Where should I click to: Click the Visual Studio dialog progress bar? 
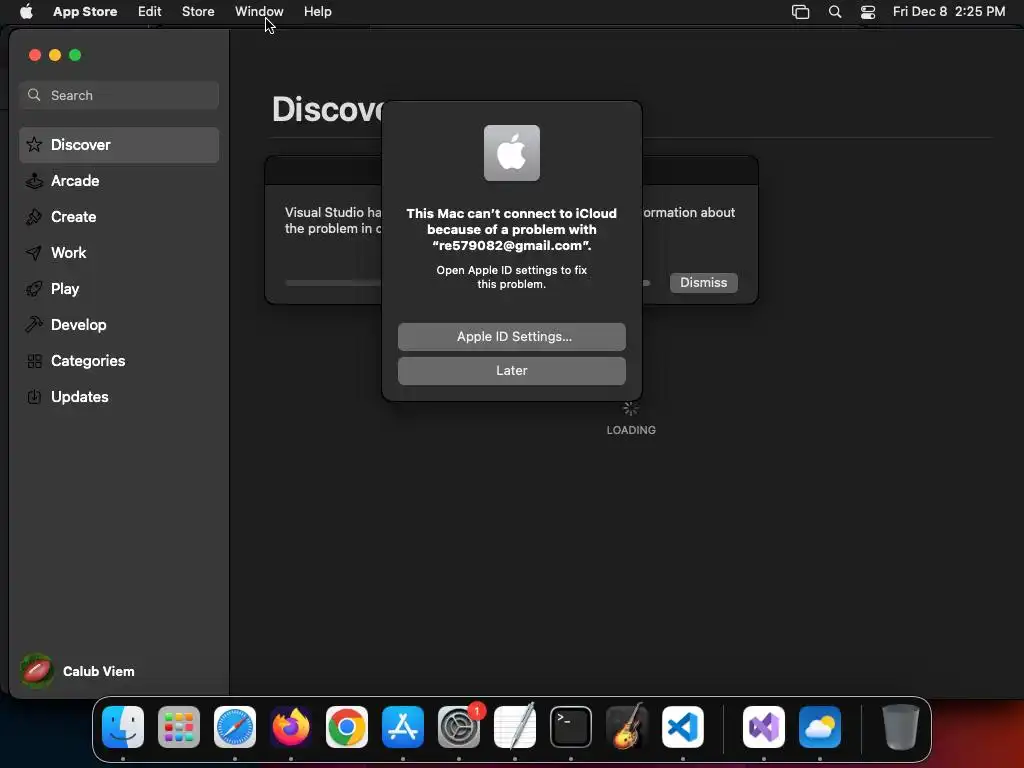pos(467,283)
